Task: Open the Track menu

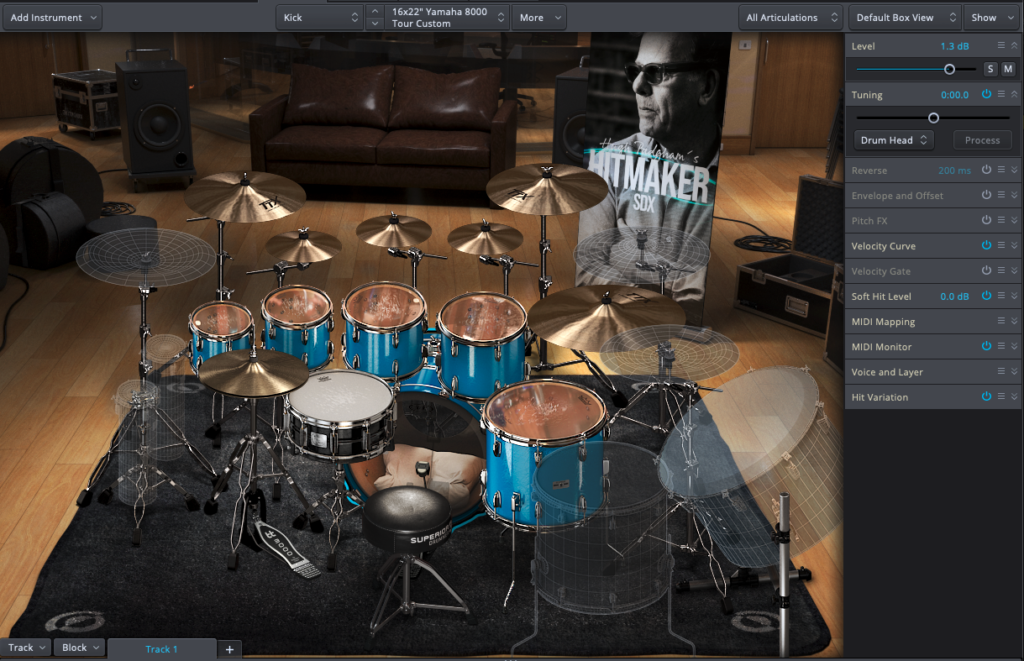Action: pyautogui.click(x=26, y=648)
